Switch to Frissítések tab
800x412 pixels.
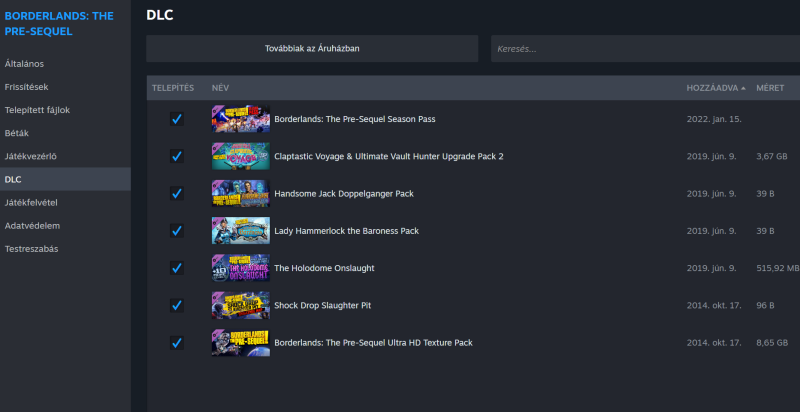(65, 87)
